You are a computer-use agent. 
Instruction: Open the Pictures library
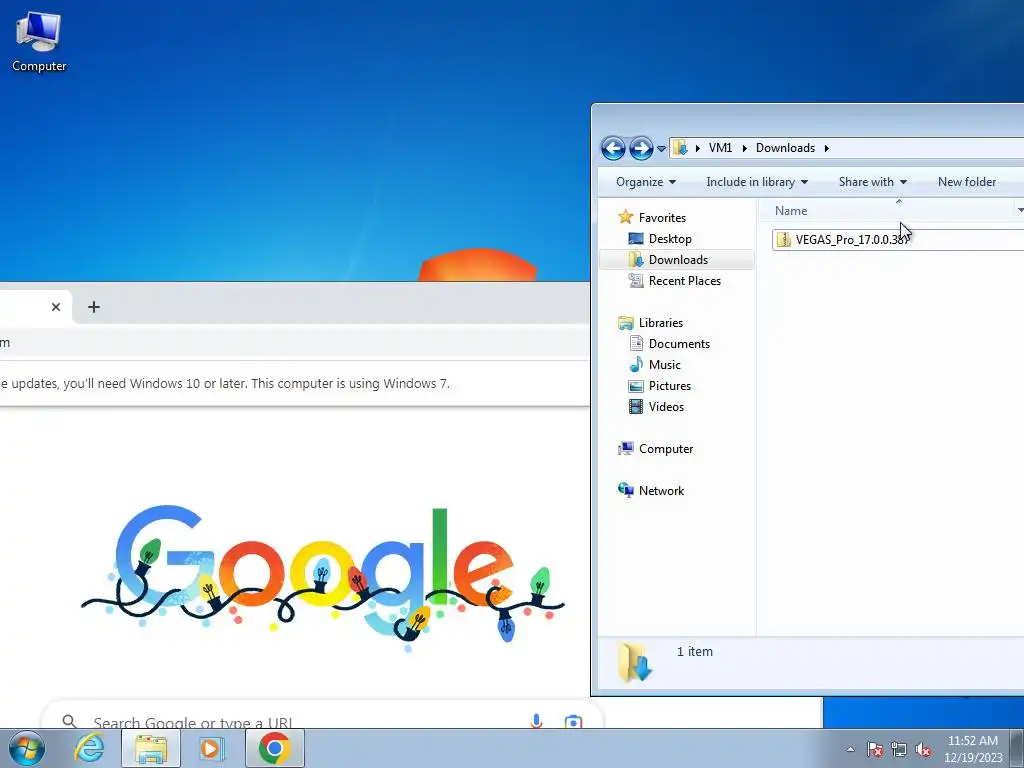point(669,385)
